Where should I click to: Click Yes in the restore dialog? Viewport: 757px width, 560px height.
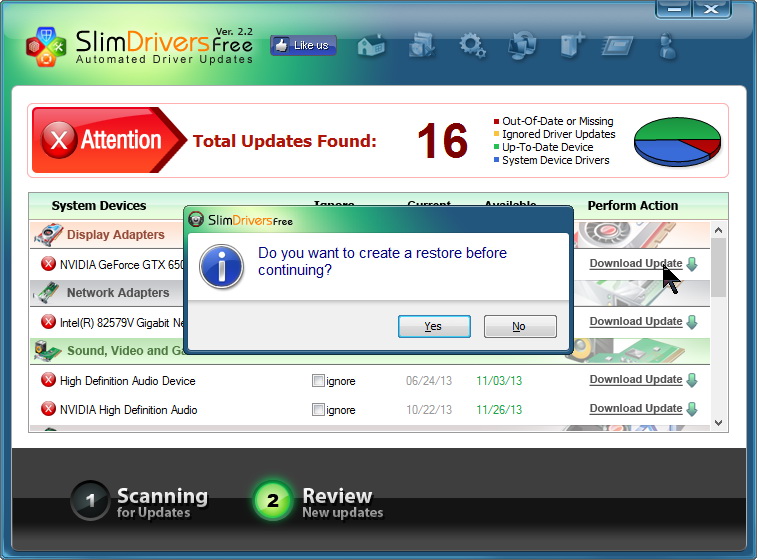tap(434, 326)
